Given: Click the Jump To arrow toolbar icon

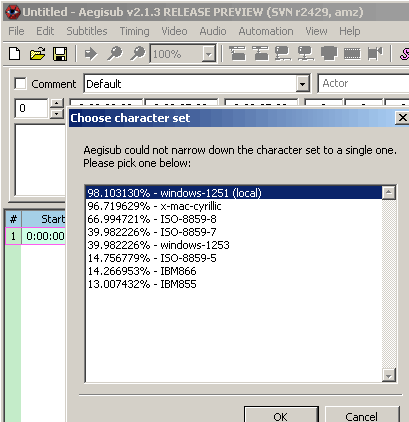Looking at the screenshot, I should pyautogui.click(x=90, y=54).
